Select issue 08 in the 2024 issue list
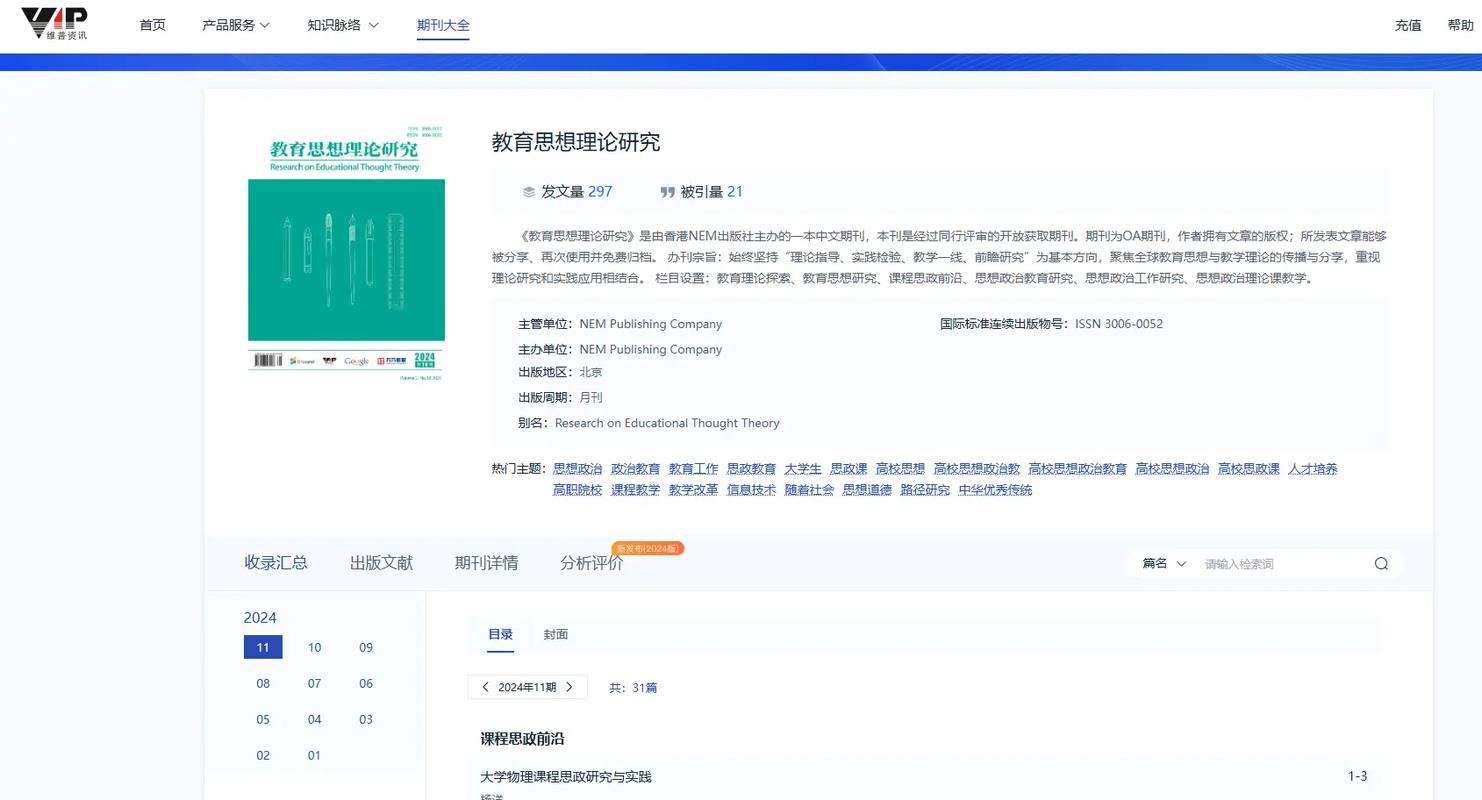 (x=262, y=683)
